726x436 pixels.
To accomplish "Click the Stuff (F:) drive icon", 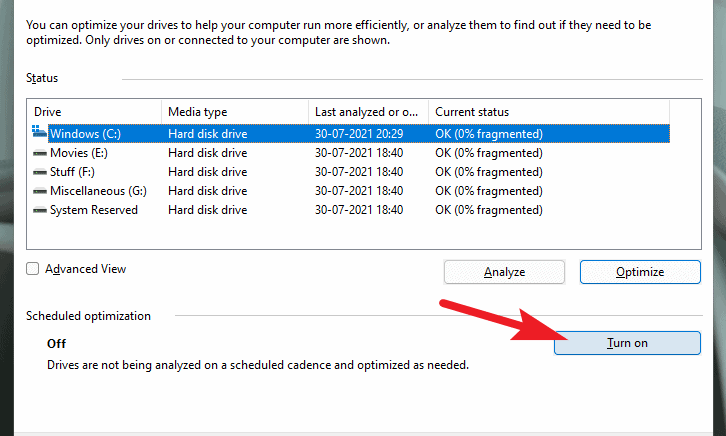I will click(40, 172).
